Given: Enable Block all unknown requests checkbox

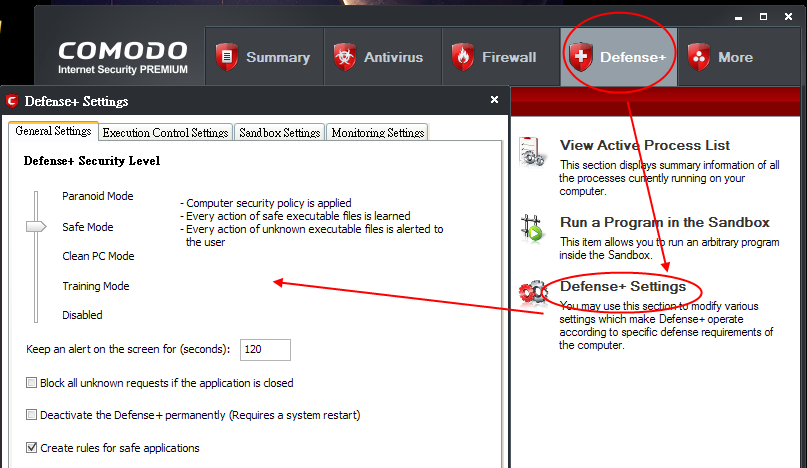Looking at the screenshot, I should pyautogui.click(x=31, y=383).
